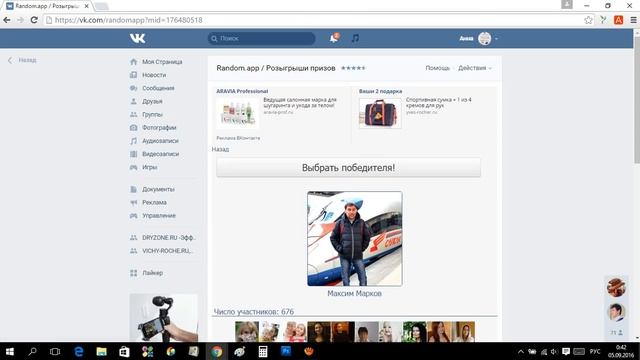Screen dimensions: 640x360
Task: Click first participant avatar in bottom row
Action: 247,331
